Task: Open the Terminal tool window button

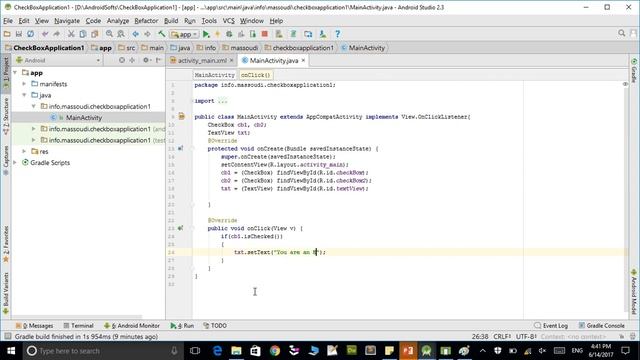Action: 78,326
